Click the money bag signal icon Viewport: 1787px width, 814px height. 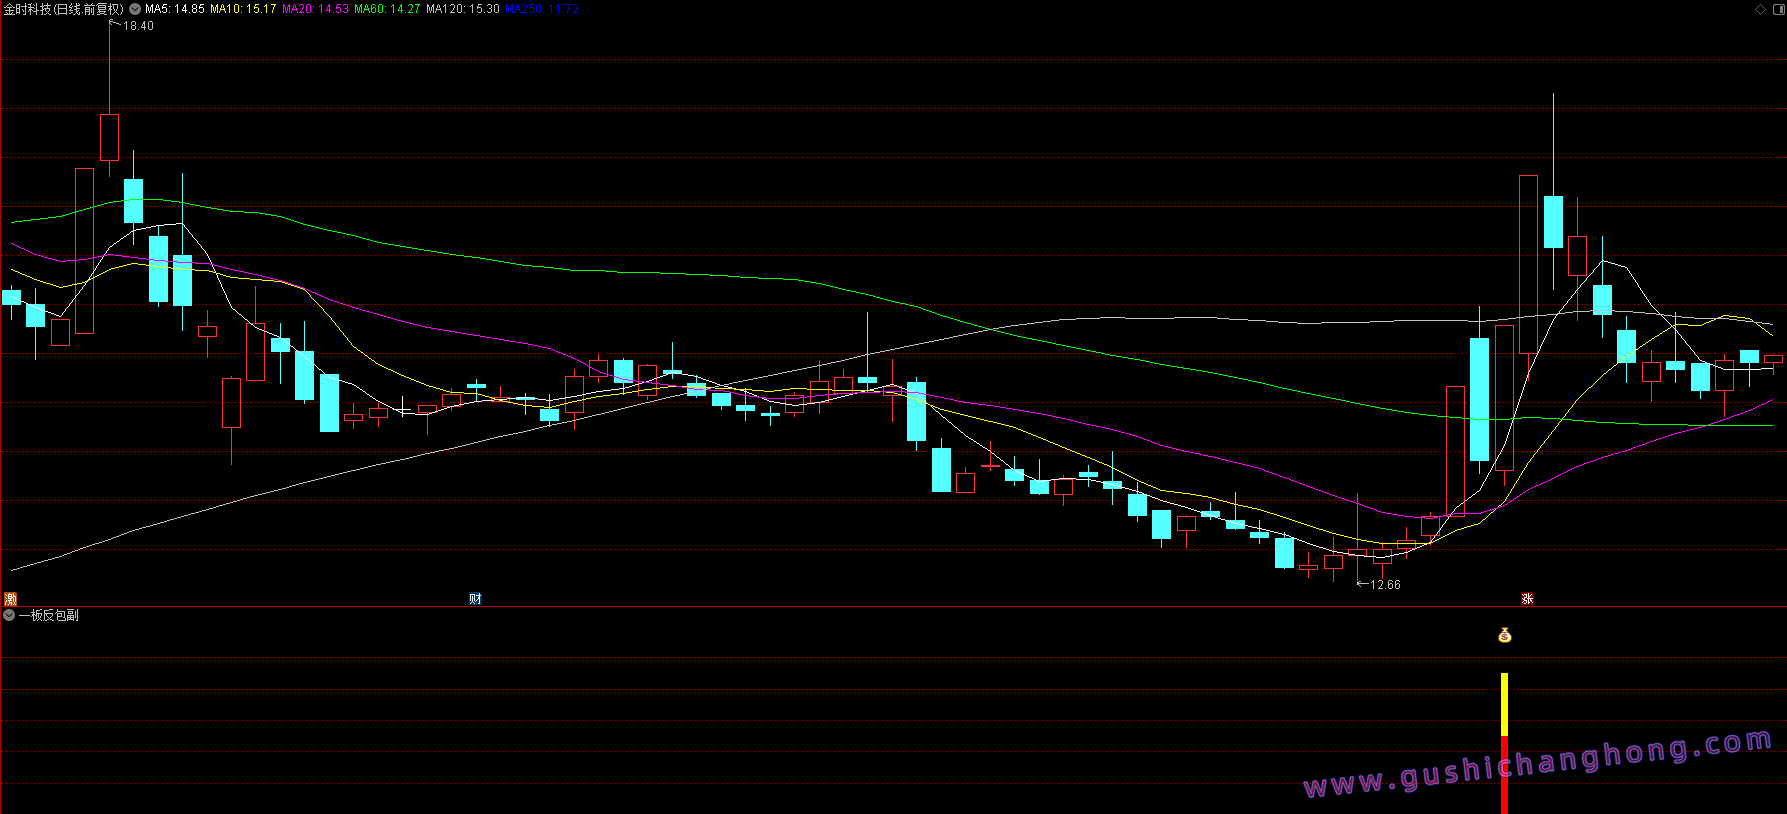pos(1505,635)
